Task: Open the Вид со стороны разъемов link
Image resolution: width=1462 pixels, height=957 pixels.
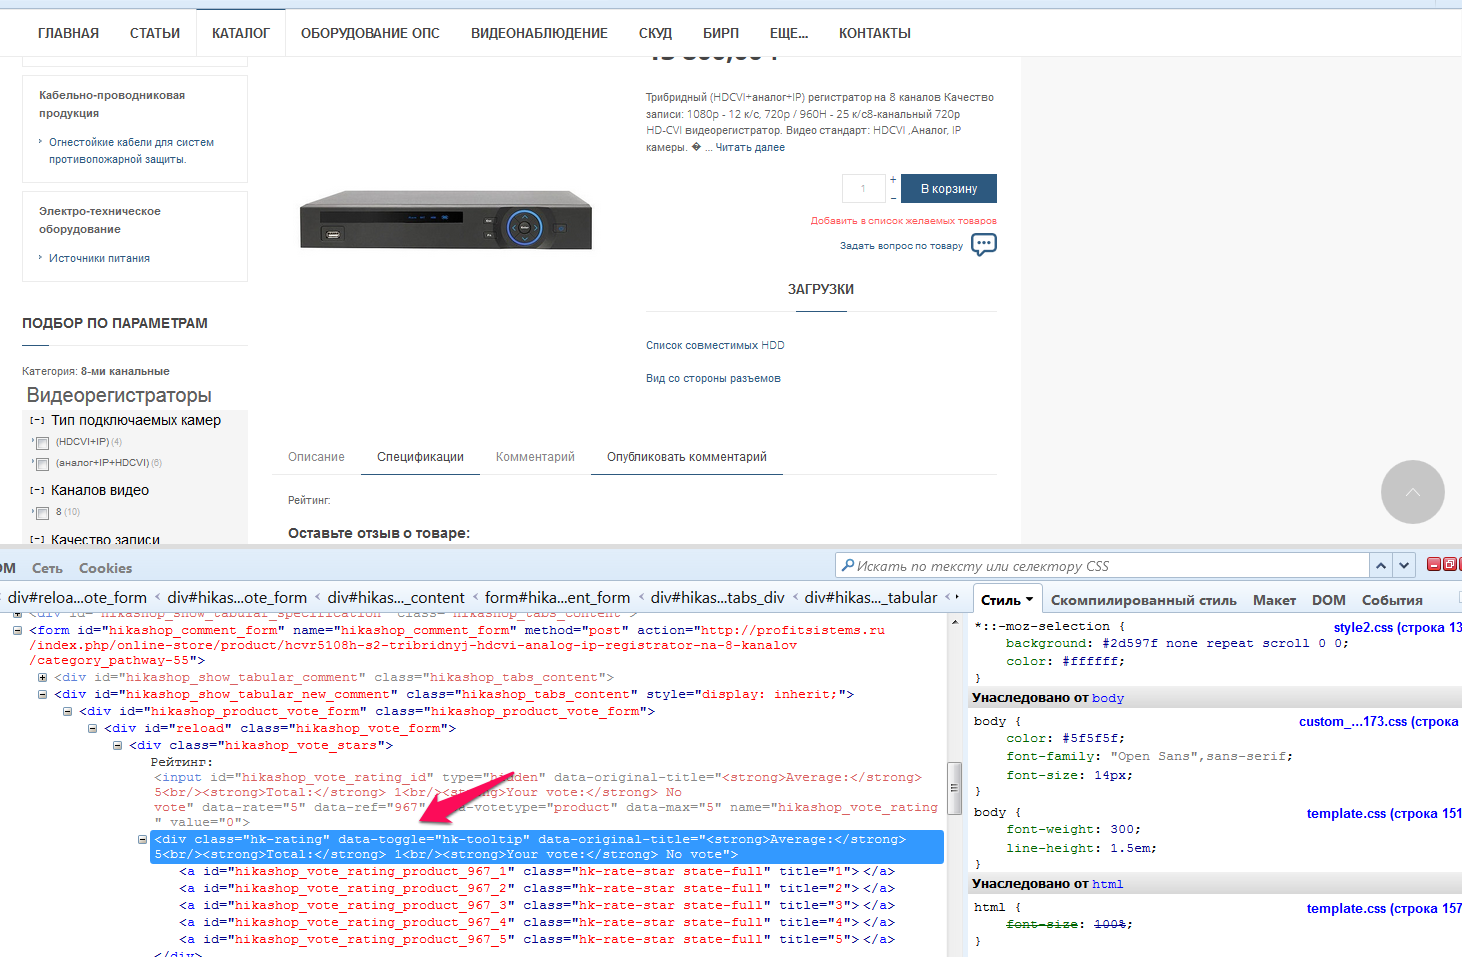Action: pos(713,378)
